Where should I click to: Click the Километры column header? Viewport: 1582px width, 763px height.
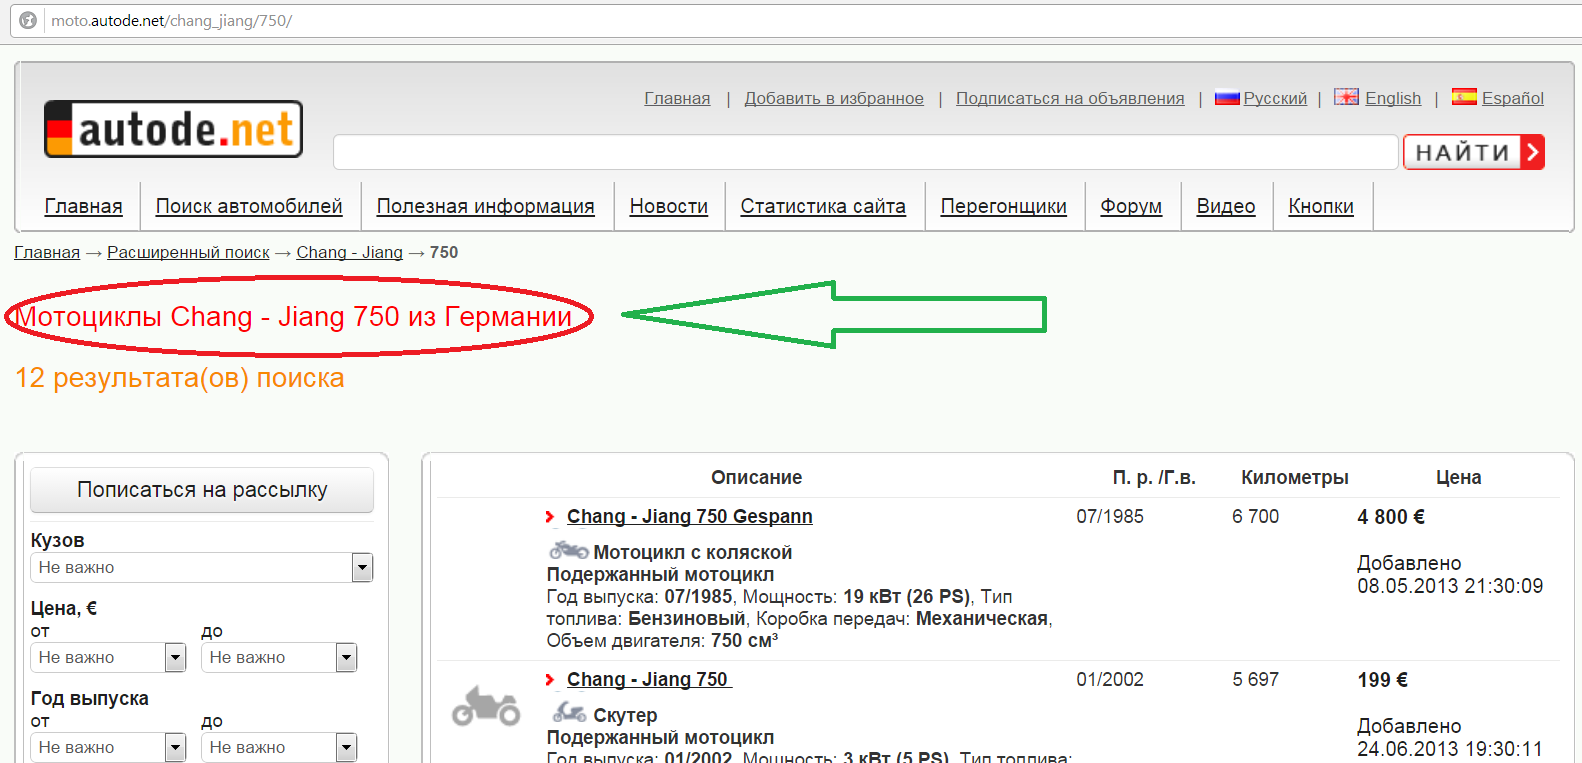click(1295, 477)
